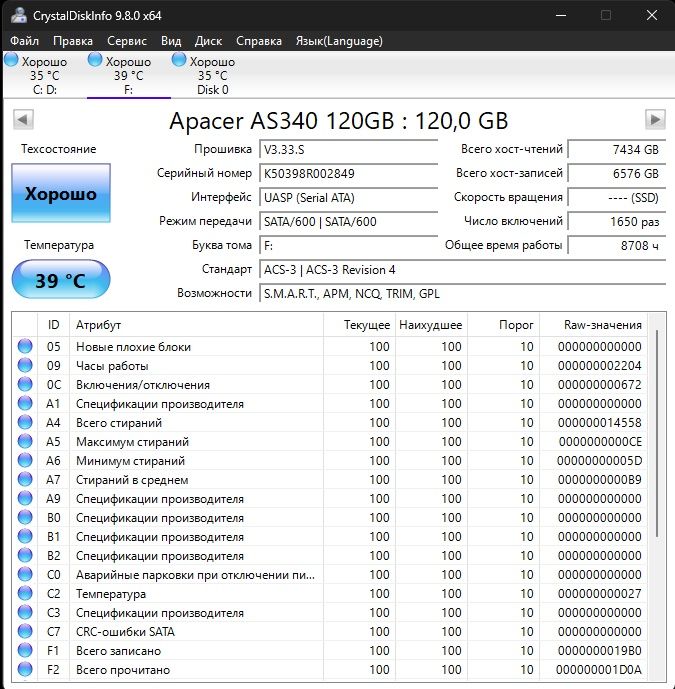The image size is (675, 689).
Task: Select the Максимум стираний attribute row
Action: click(330, 441)
